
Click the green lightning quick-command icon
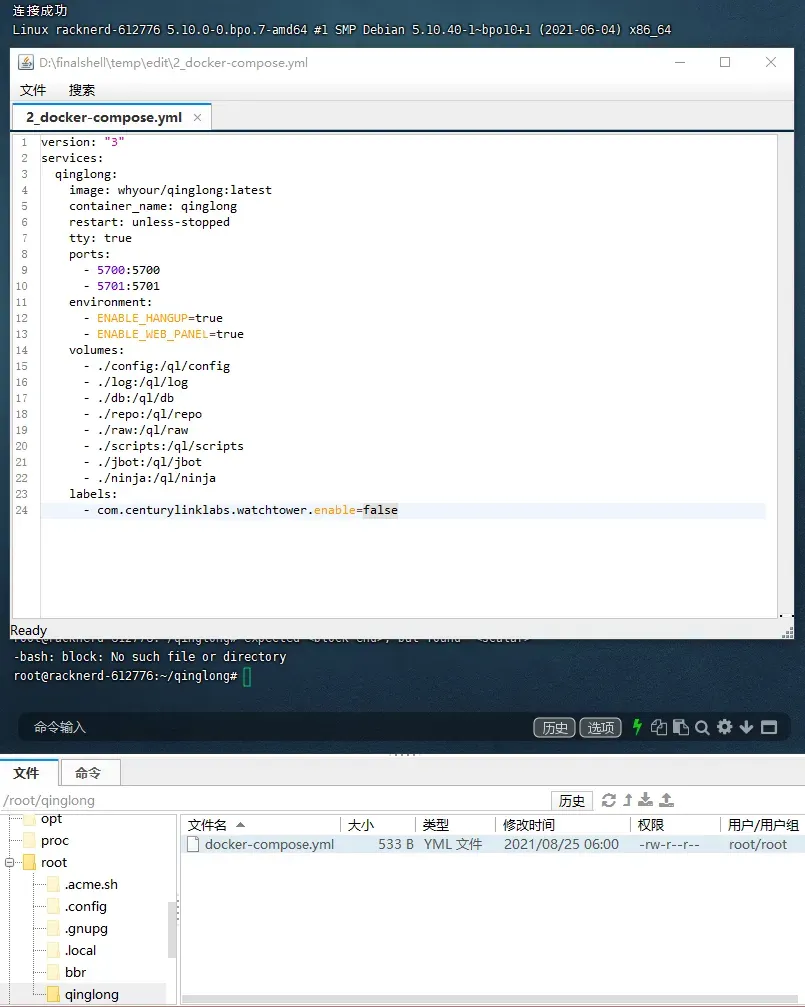pos(637,727)
